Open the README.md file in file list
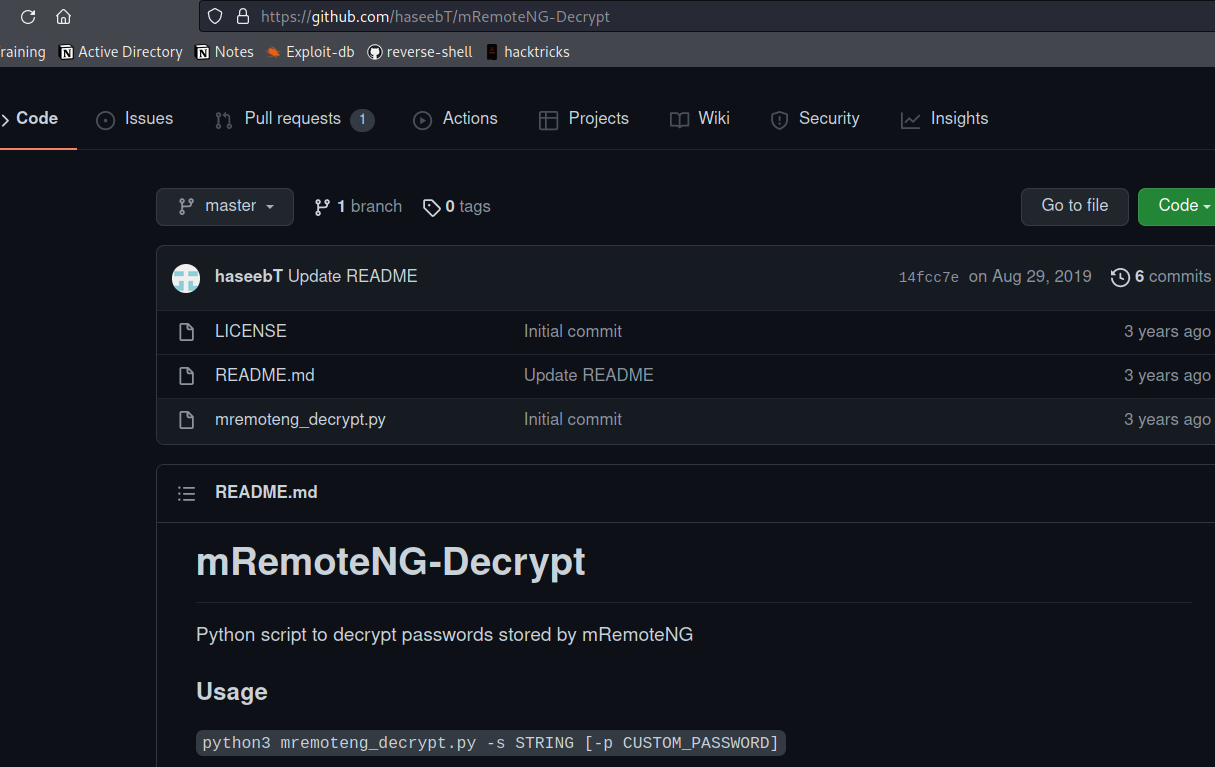Image resolution: width=1215 pixels, height=767 pixels. click(265, 376)
